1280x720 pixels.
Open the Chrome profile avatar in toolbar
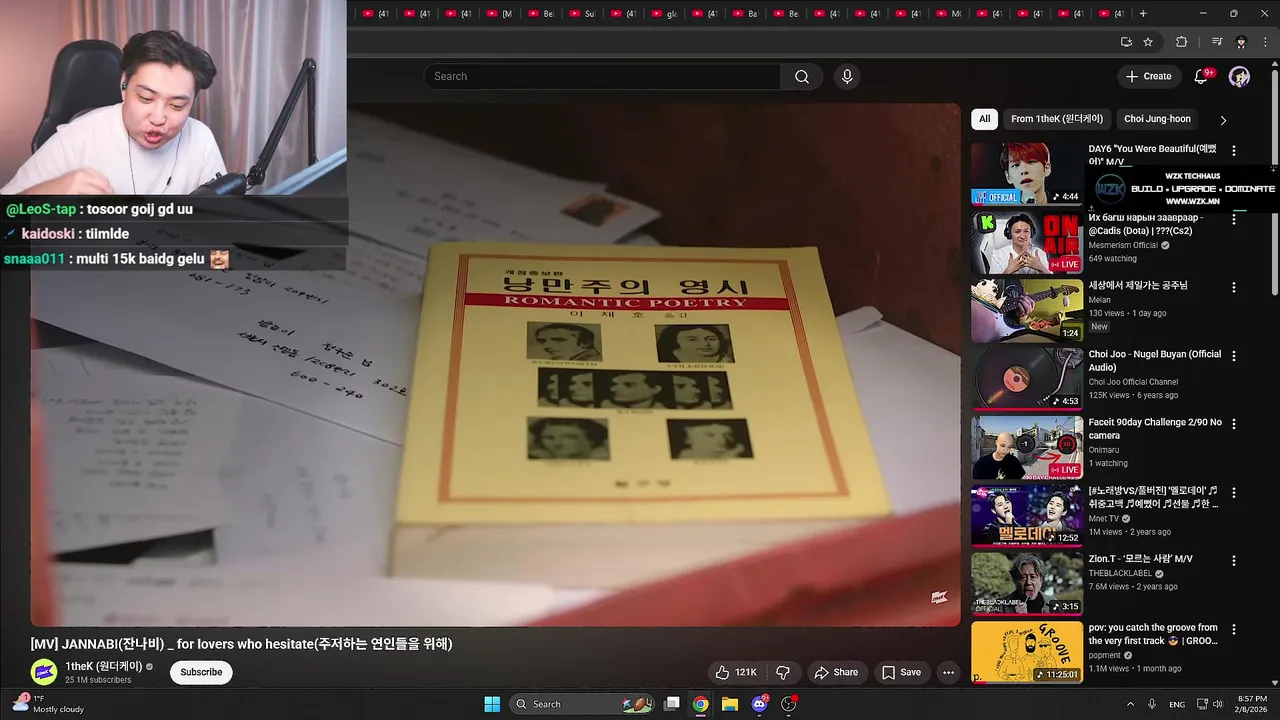(1241, 42)
